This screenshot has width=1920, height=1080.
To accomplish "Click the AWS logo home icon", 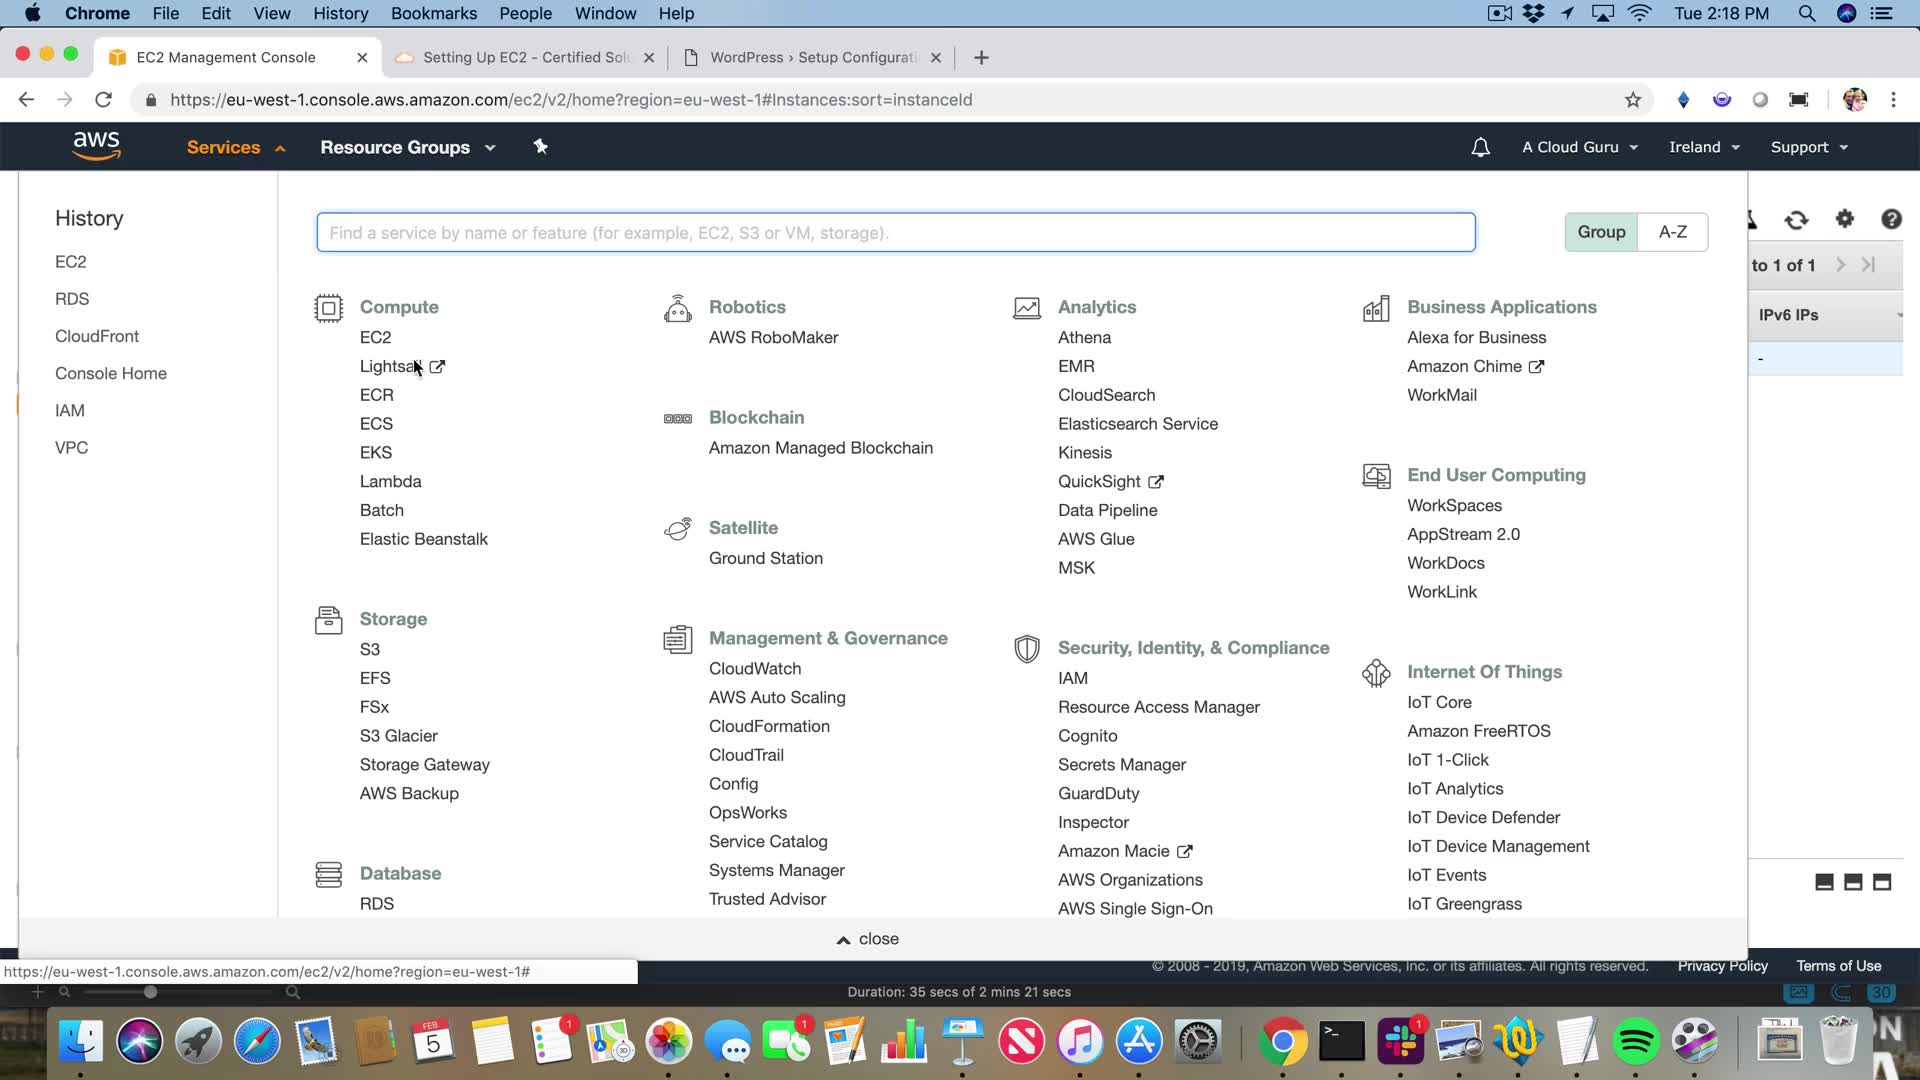I will click(x=96, y=146).
